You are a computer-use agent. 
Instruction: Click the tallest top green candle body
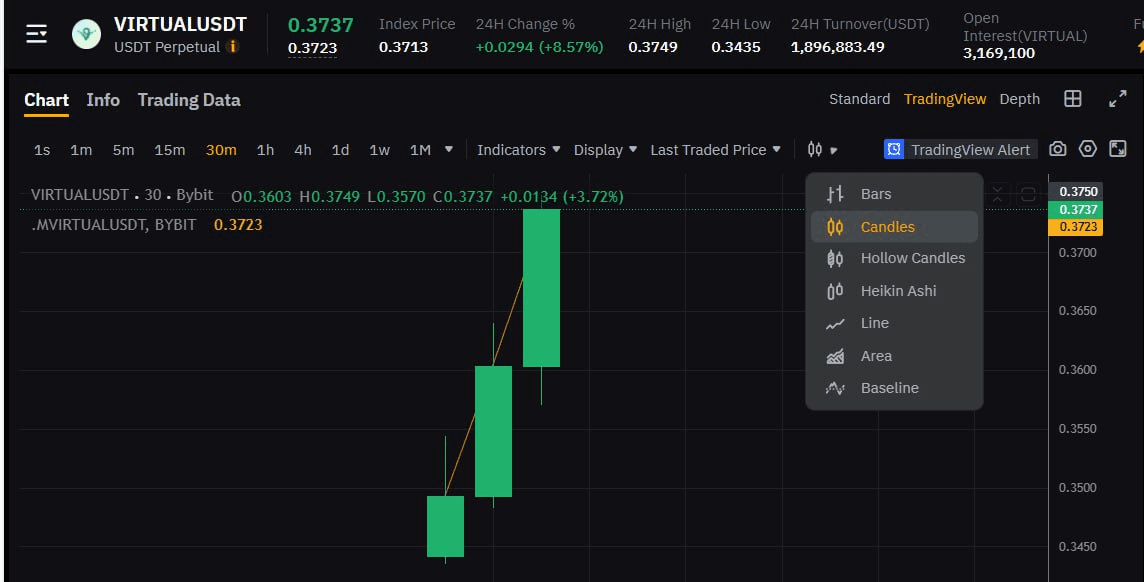click(541, 288)
